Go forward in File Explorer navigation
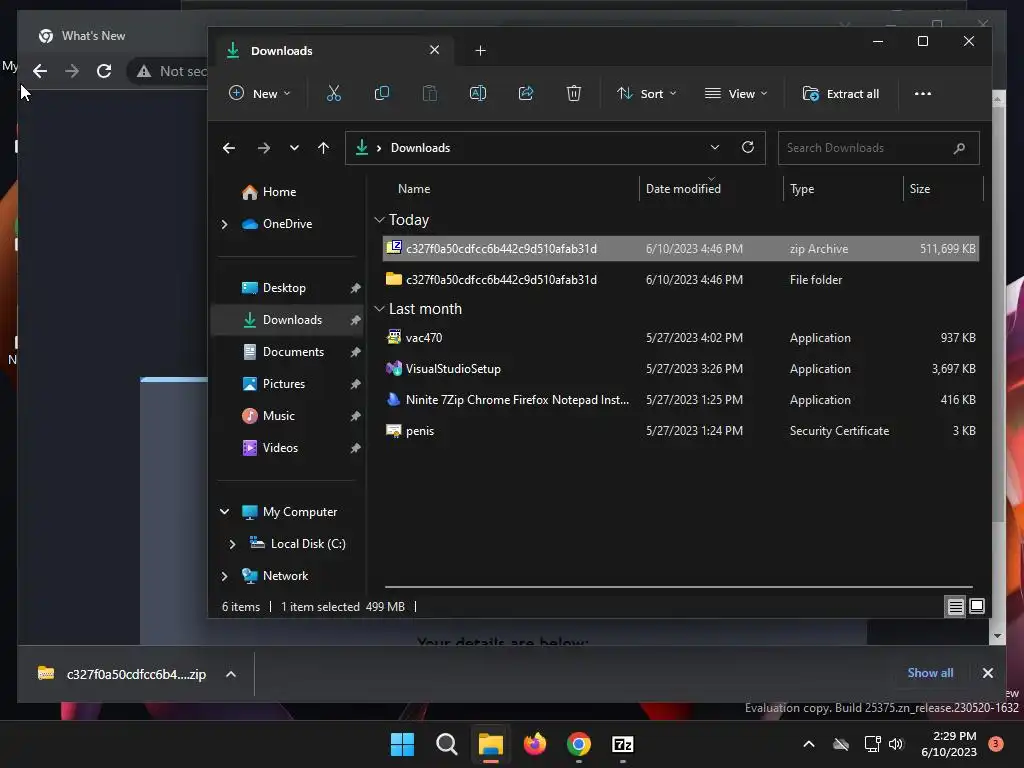 (264, 148)
